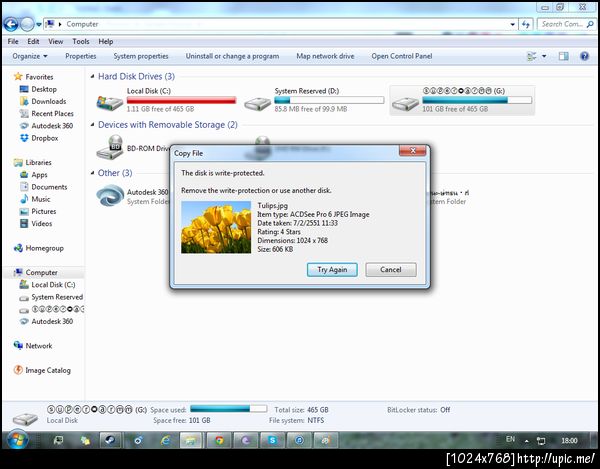Click Properties in the command bar
600x469 pixels.
(x=80, y=56)
